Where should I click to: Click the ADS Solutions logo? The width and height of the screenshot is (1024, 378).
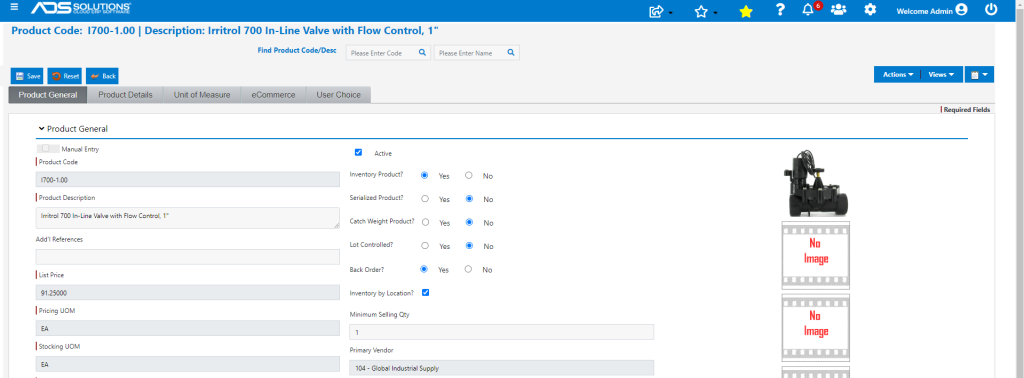point(81,8)
